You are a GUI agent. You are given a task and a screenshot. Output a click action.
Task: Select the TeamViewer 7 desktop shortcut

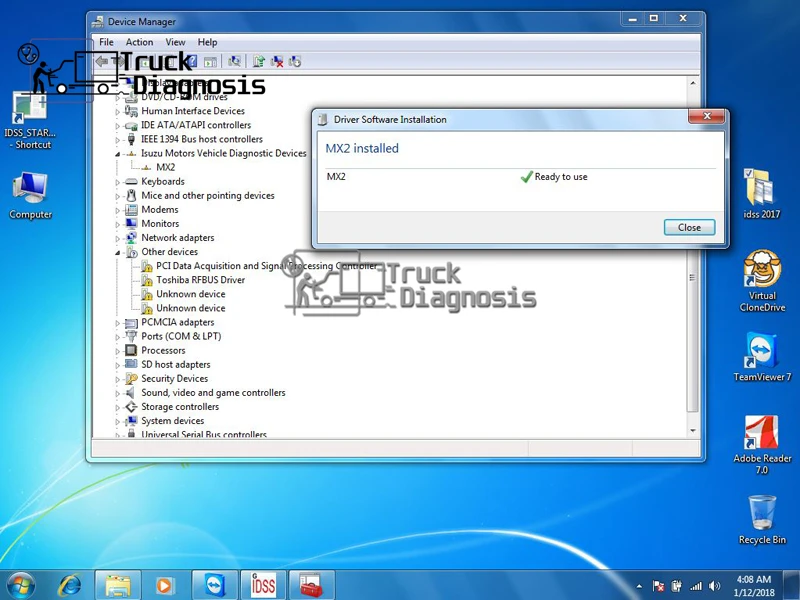(x=762, y=357)
